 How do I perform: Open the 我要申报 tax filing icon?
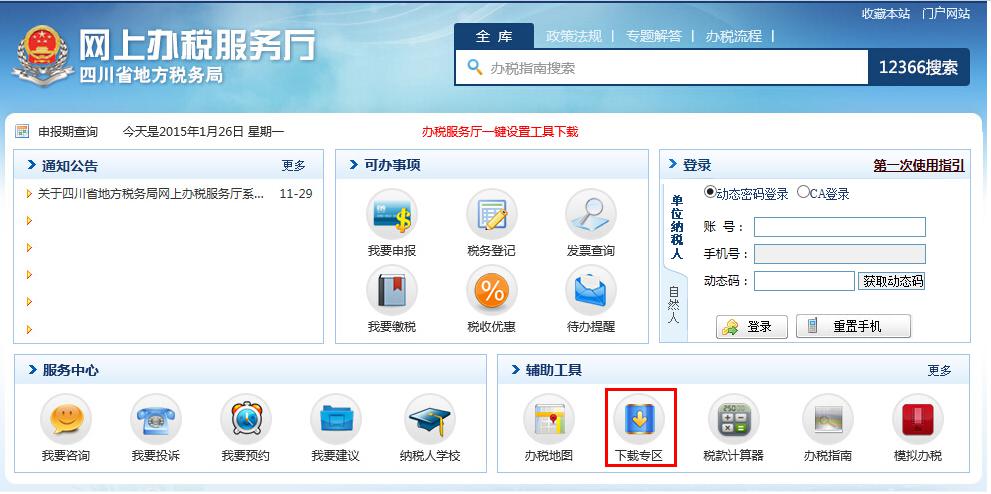point(392,215)
